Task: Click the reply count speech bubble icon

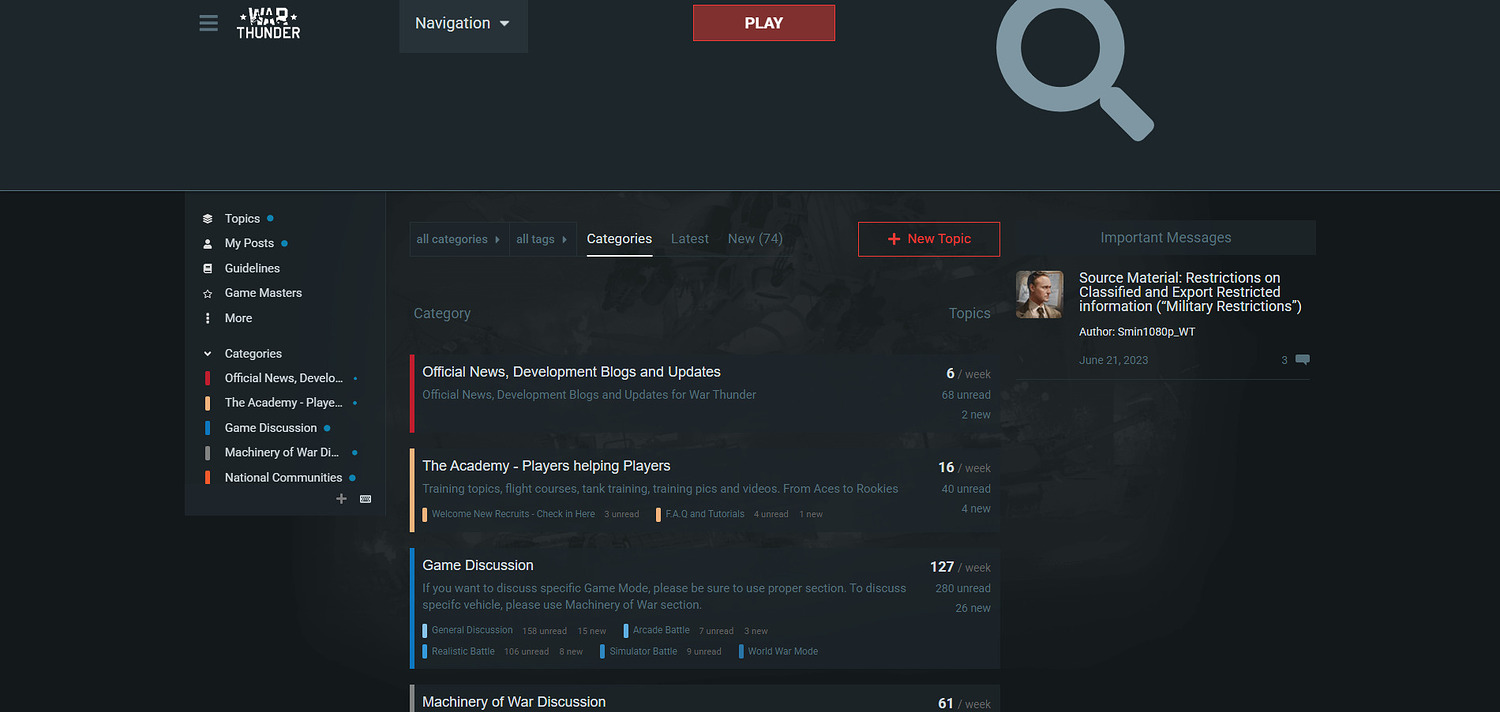Action: click(x=1302, y=360)
